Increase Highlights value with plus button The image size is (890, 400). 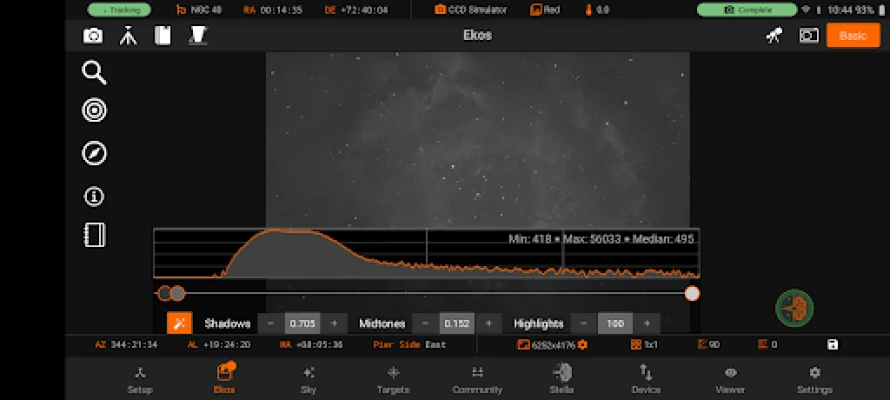pyautogui.click(x=647, y=323)
